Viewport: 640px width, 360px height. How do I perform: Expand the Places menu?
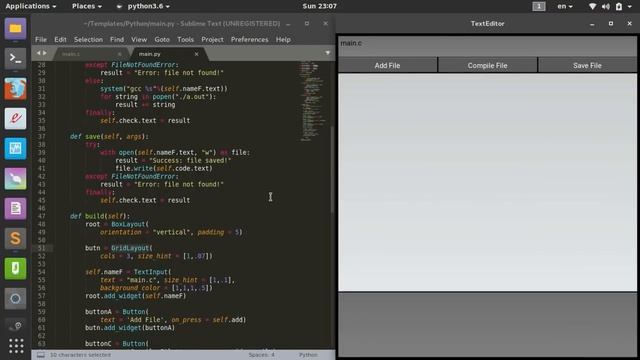87,6
